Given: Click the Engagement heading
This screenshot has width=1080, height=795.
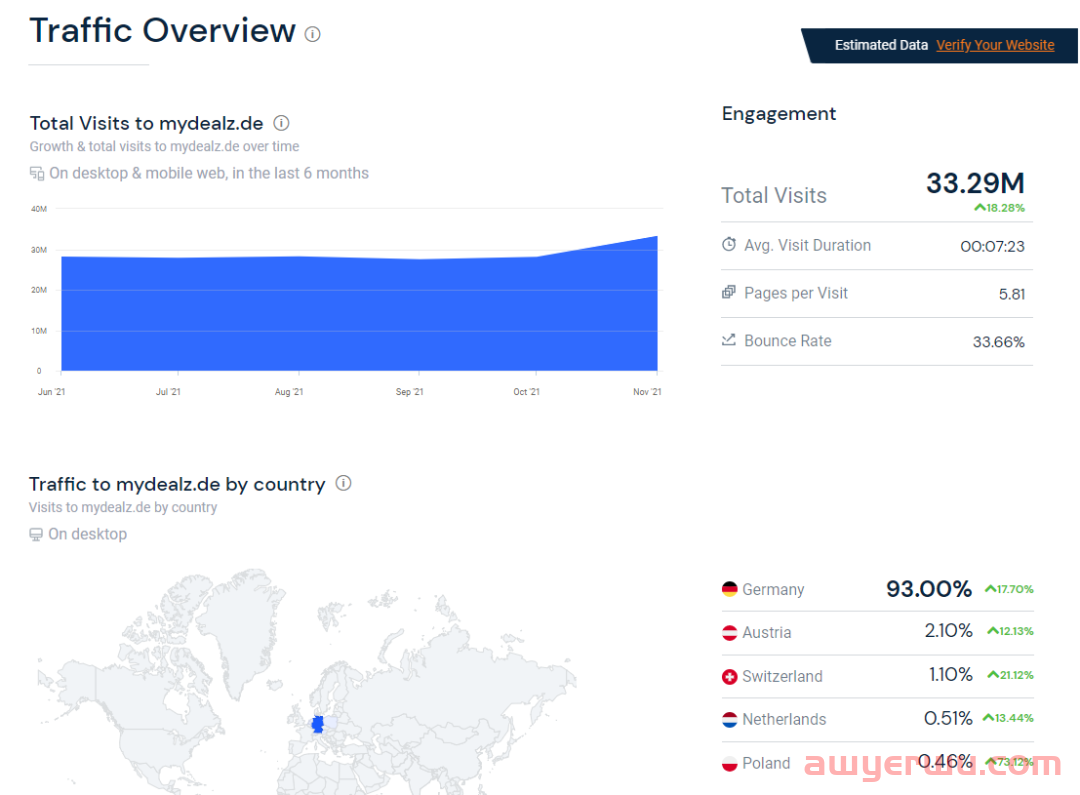Looking at the screenshot, I should (x=779, y=114).
